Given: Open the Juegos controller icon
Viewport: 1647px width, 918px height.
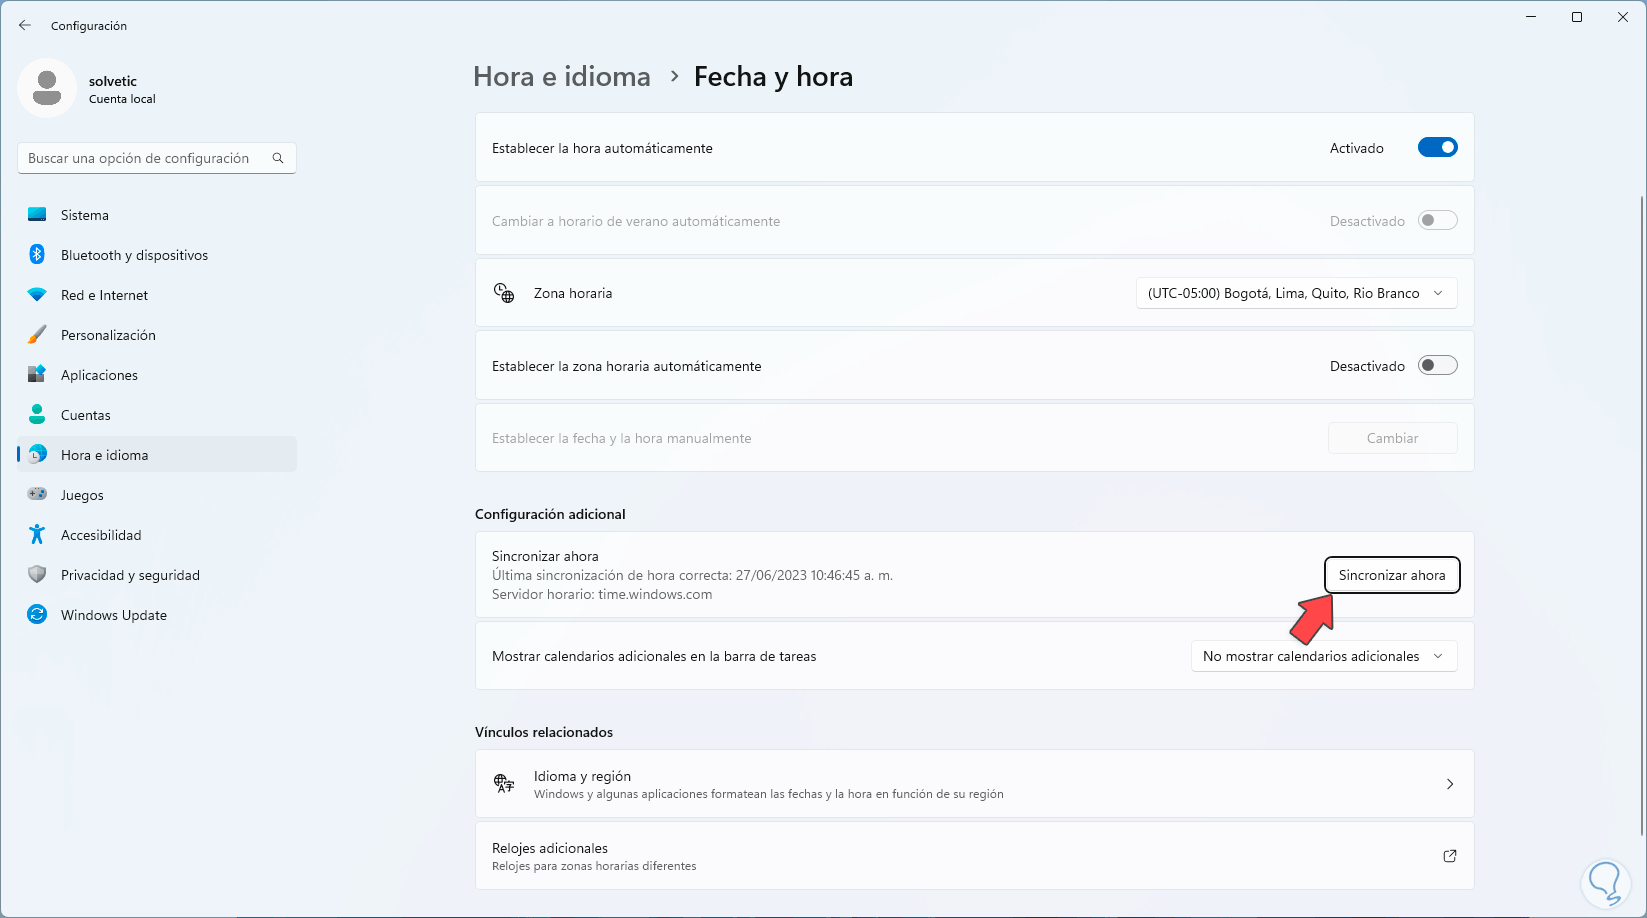Looking at the screenshot, I should coord(37,495).
